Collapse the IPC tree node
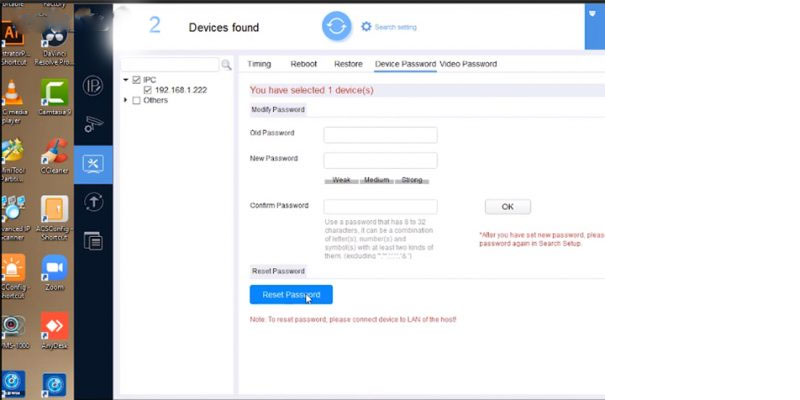 click(x=126, y=80)
